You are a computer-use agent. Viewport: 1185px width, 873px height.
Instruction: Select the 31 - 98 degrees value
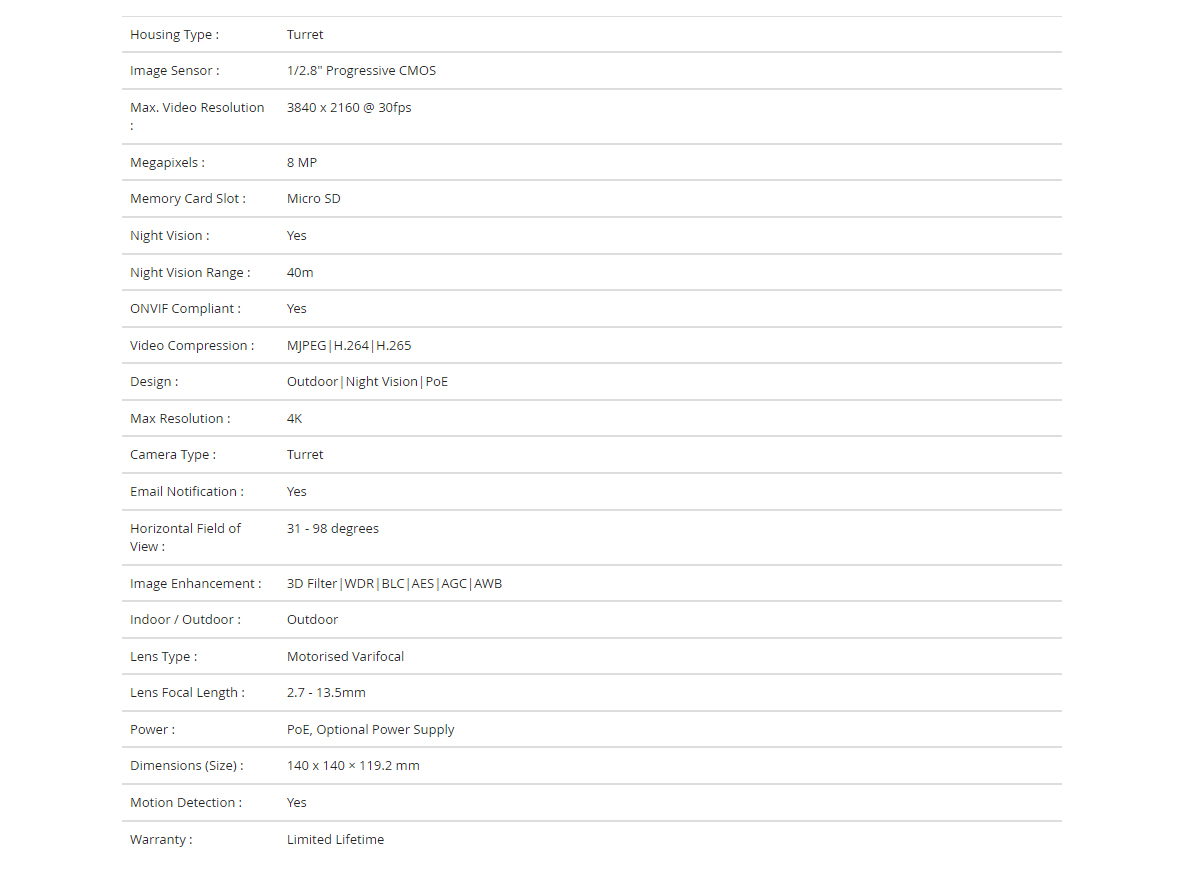333,528
